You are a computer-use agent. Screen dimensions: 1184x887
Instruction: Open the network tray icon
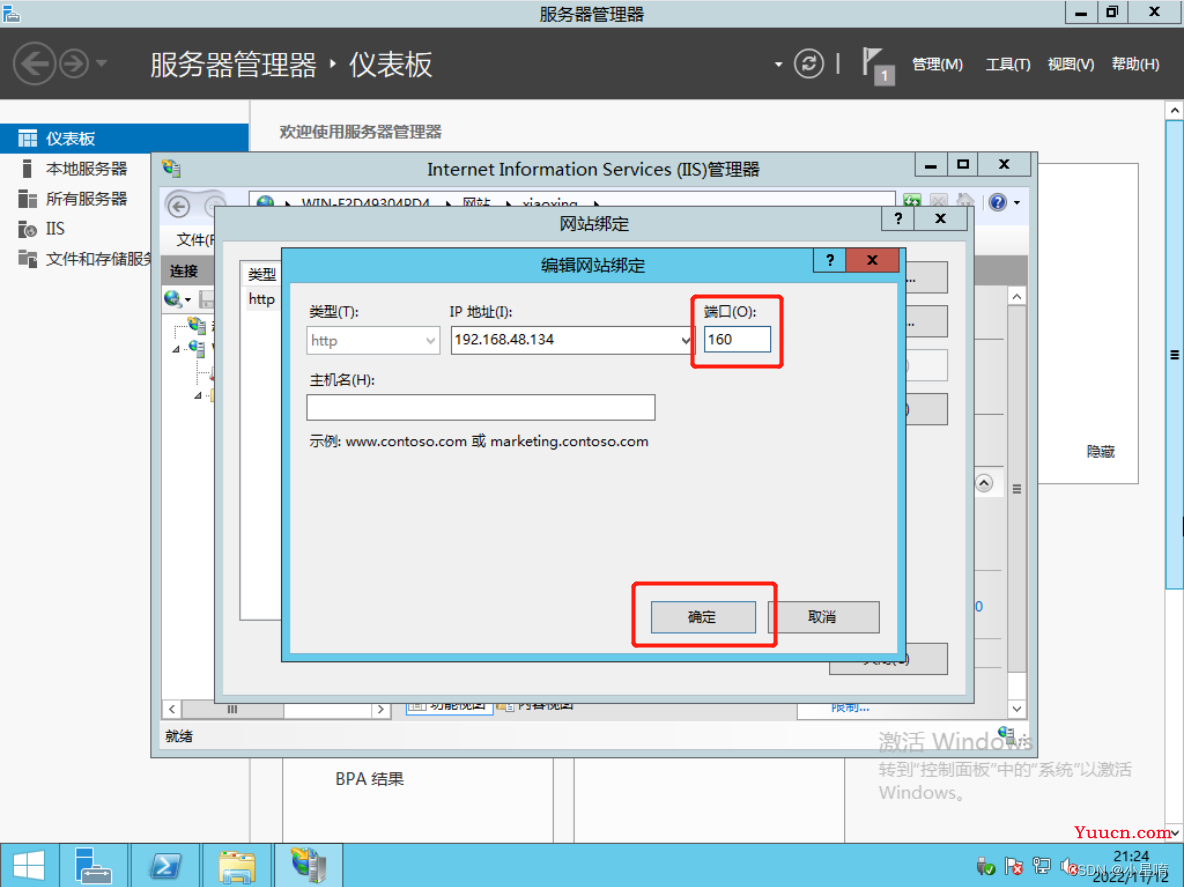pos(1041,866)
